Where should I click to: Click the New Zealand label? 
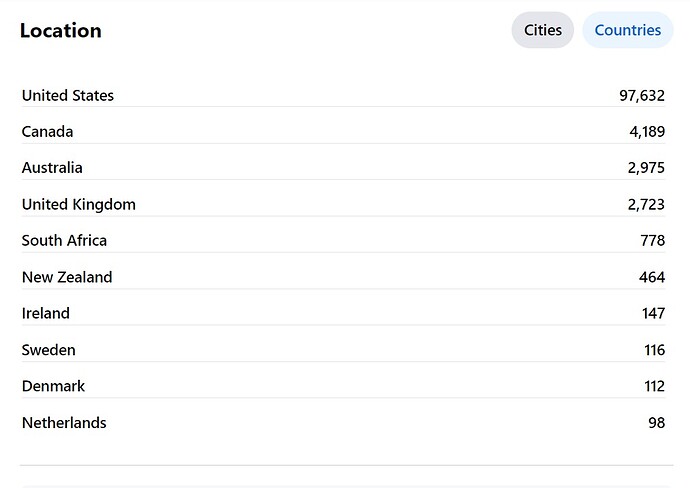coord(67,277)
